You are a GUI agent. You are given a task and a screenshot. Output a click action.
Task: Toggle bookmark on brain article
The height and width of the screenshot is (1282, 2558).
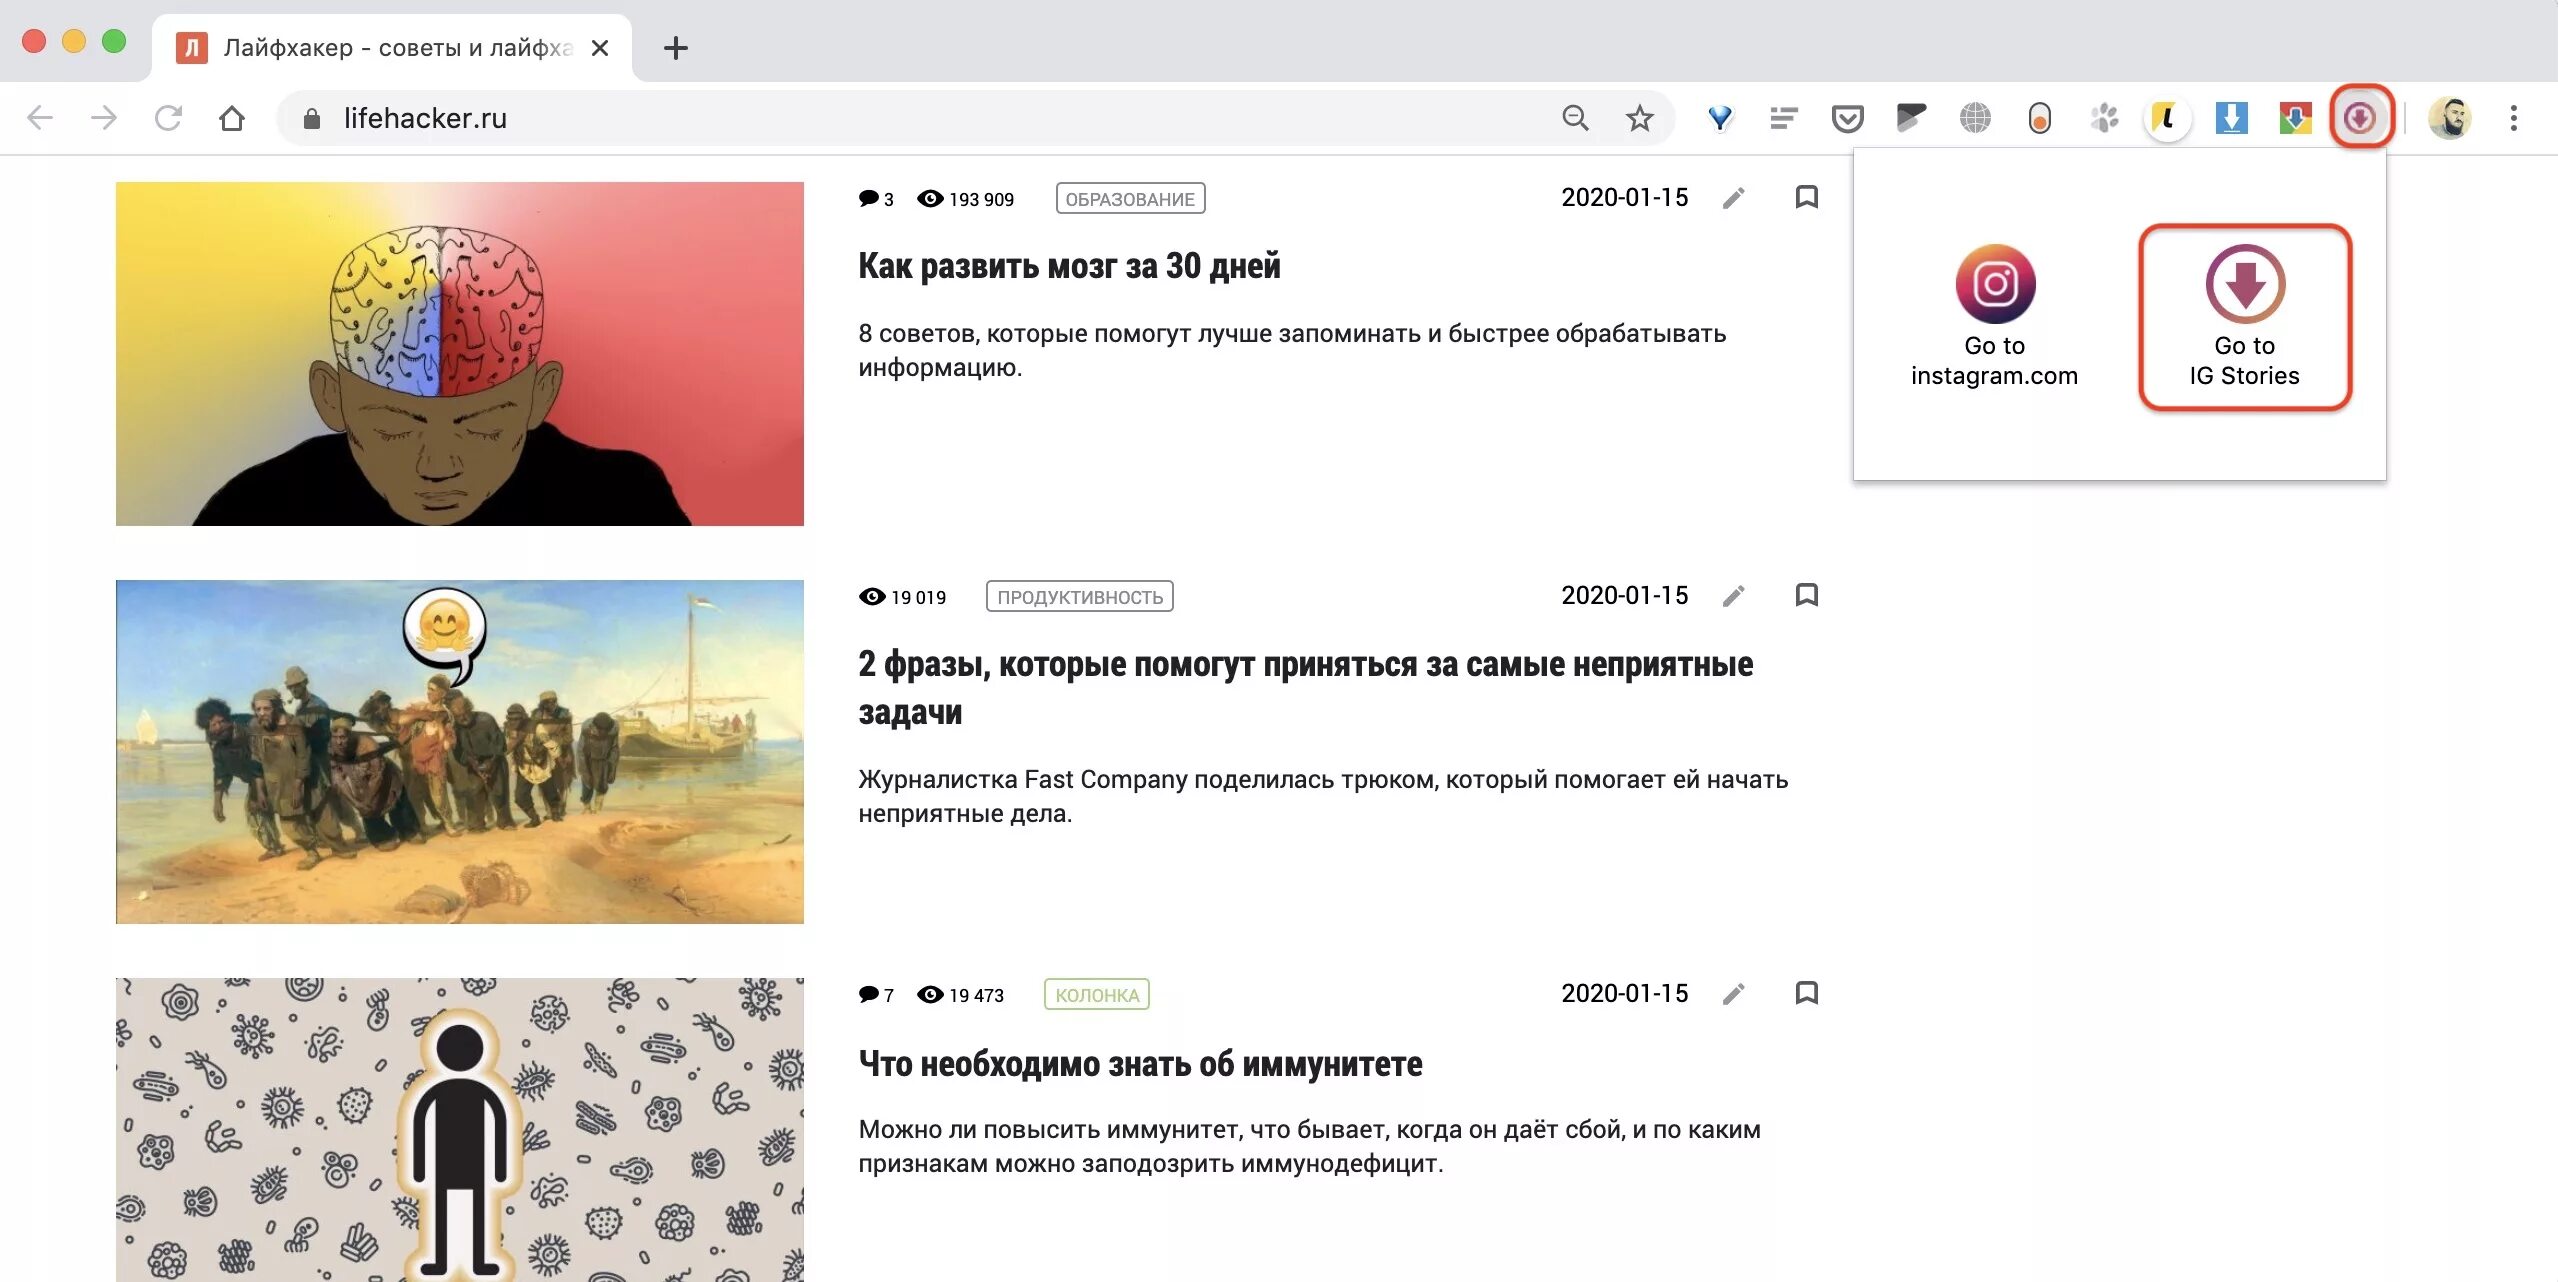[x=1806, y=197]
